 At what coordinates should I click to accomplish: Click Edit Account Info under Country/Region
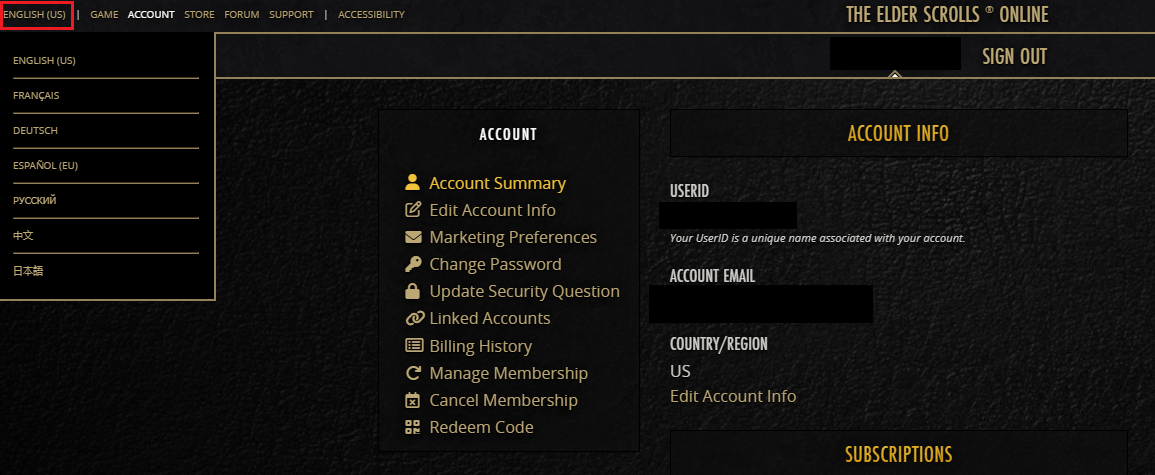tap(733, 396)
